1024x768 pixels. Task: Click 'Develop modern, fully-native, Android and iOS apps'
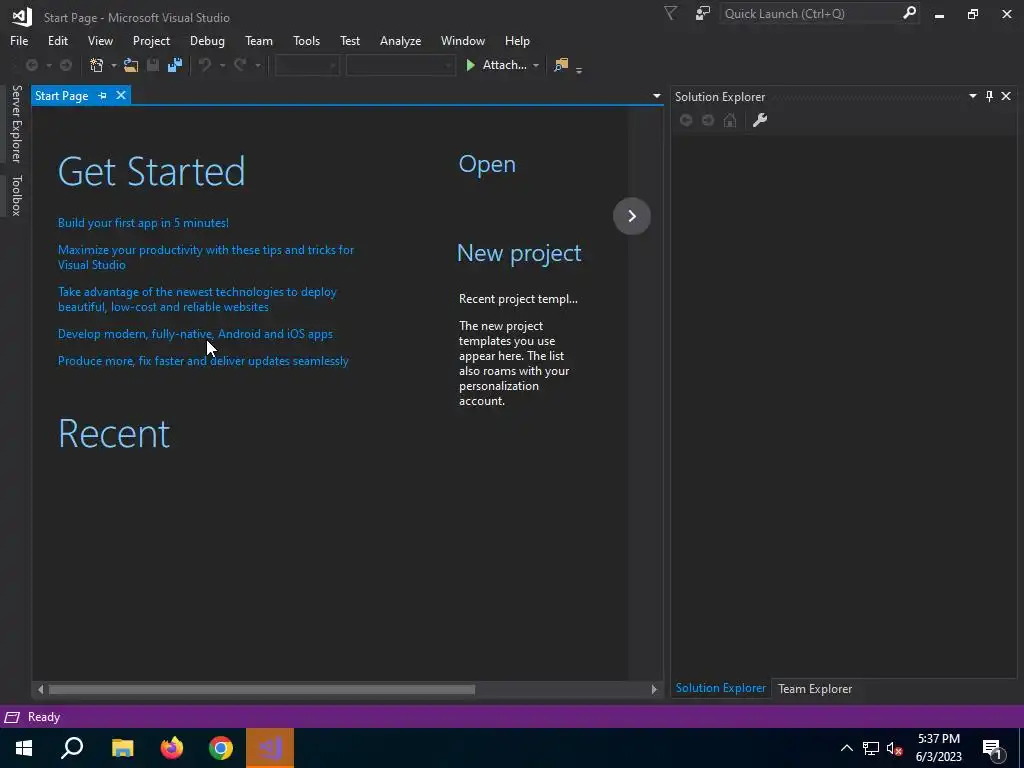(195, 334)
